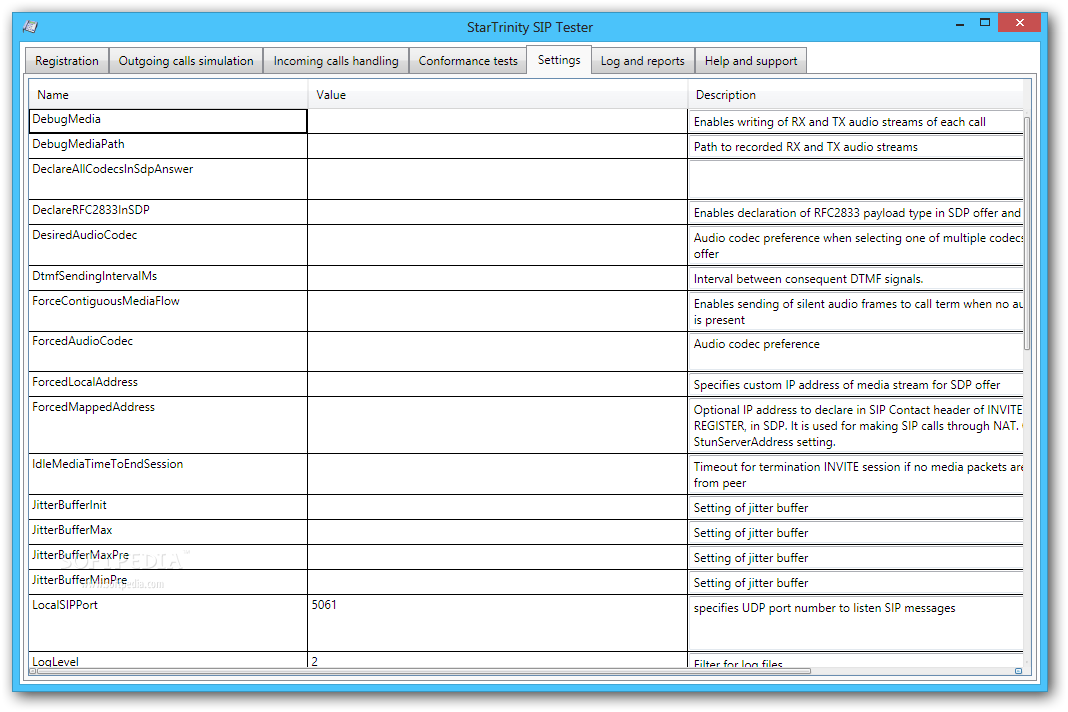Viewport: 1068px width, 712px height.
Task: Select JitterBufferMinPre row name
Action: coord(168,582)
